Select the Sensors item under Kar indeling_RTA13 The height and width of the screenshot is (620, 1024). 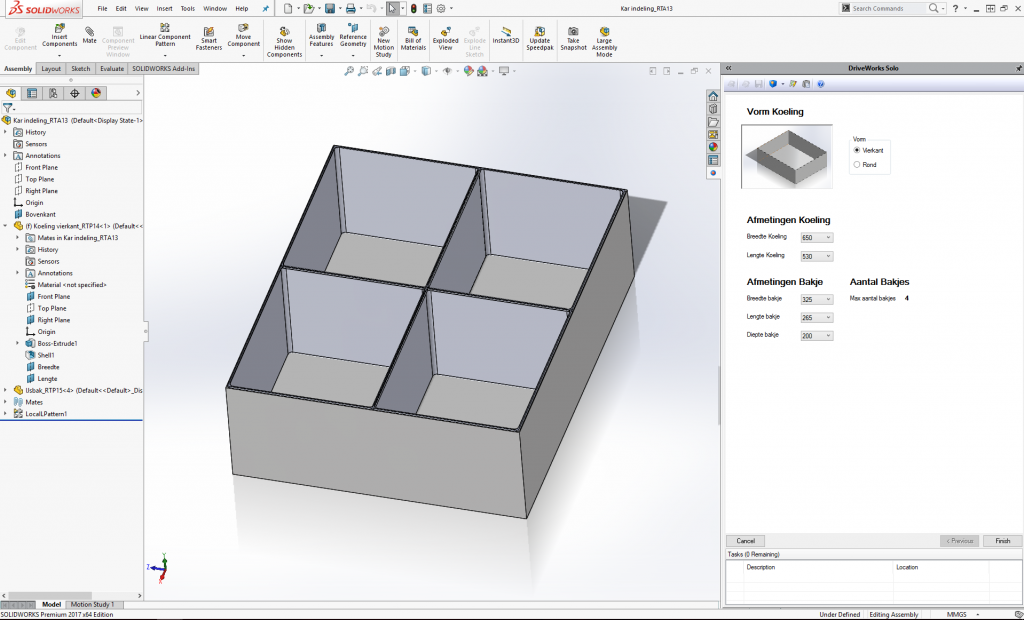36,144
